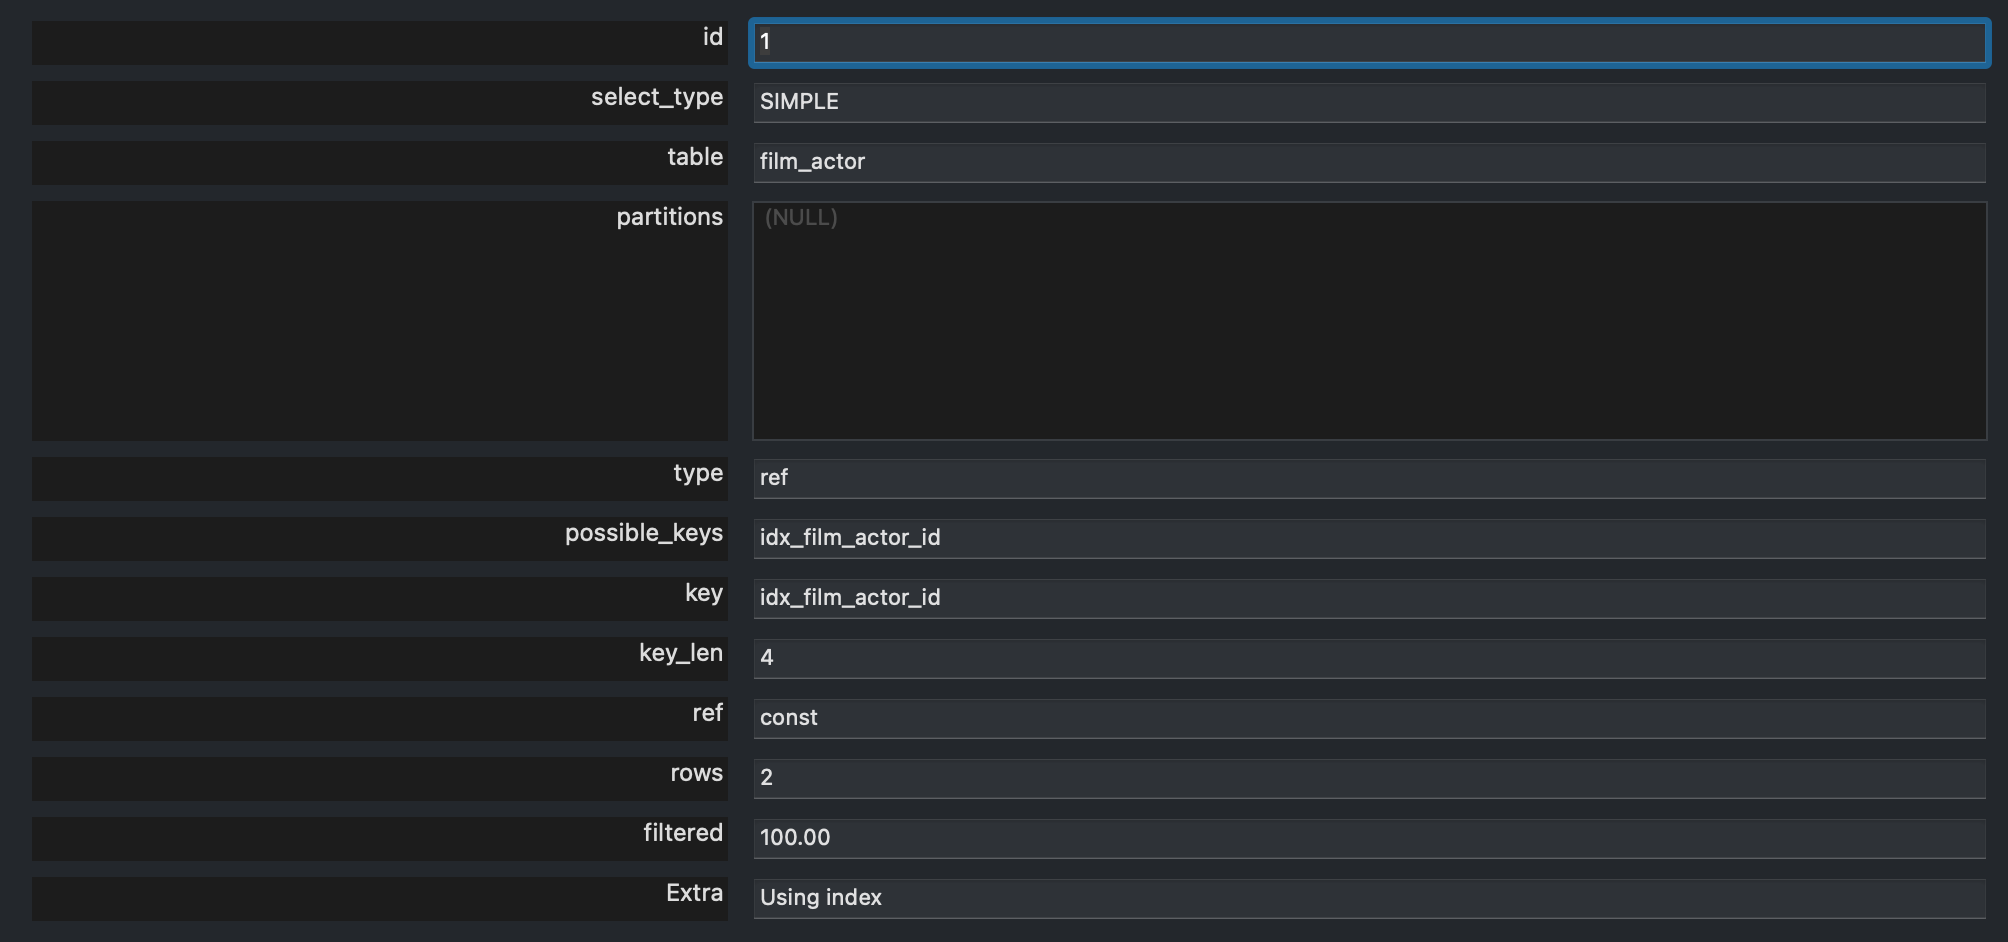Focus the Extra field with Using index
This screenshot has height=942, width=2008.
pyautogui.click(x=1368, y=898)
